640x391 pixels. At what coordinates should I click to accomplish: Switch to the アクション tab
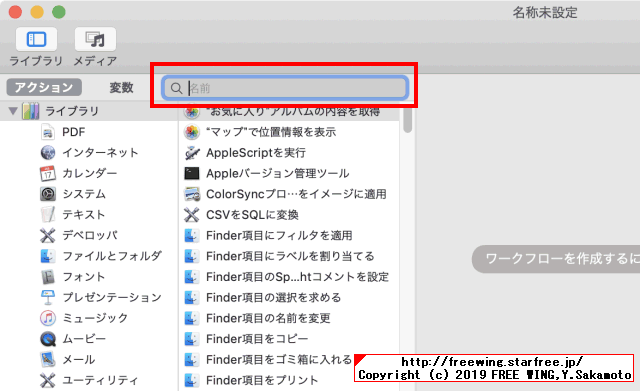(x=44, y=87)
